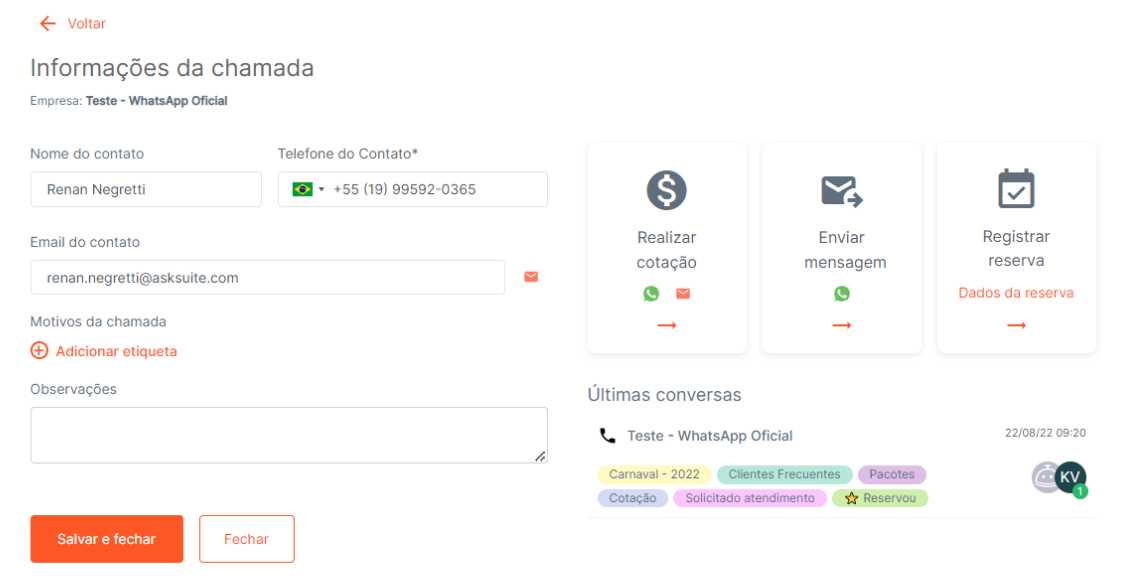The image size is (1125, 587).
Task: Open the Dados da reserva link
Action: [x=1016, y=293]
